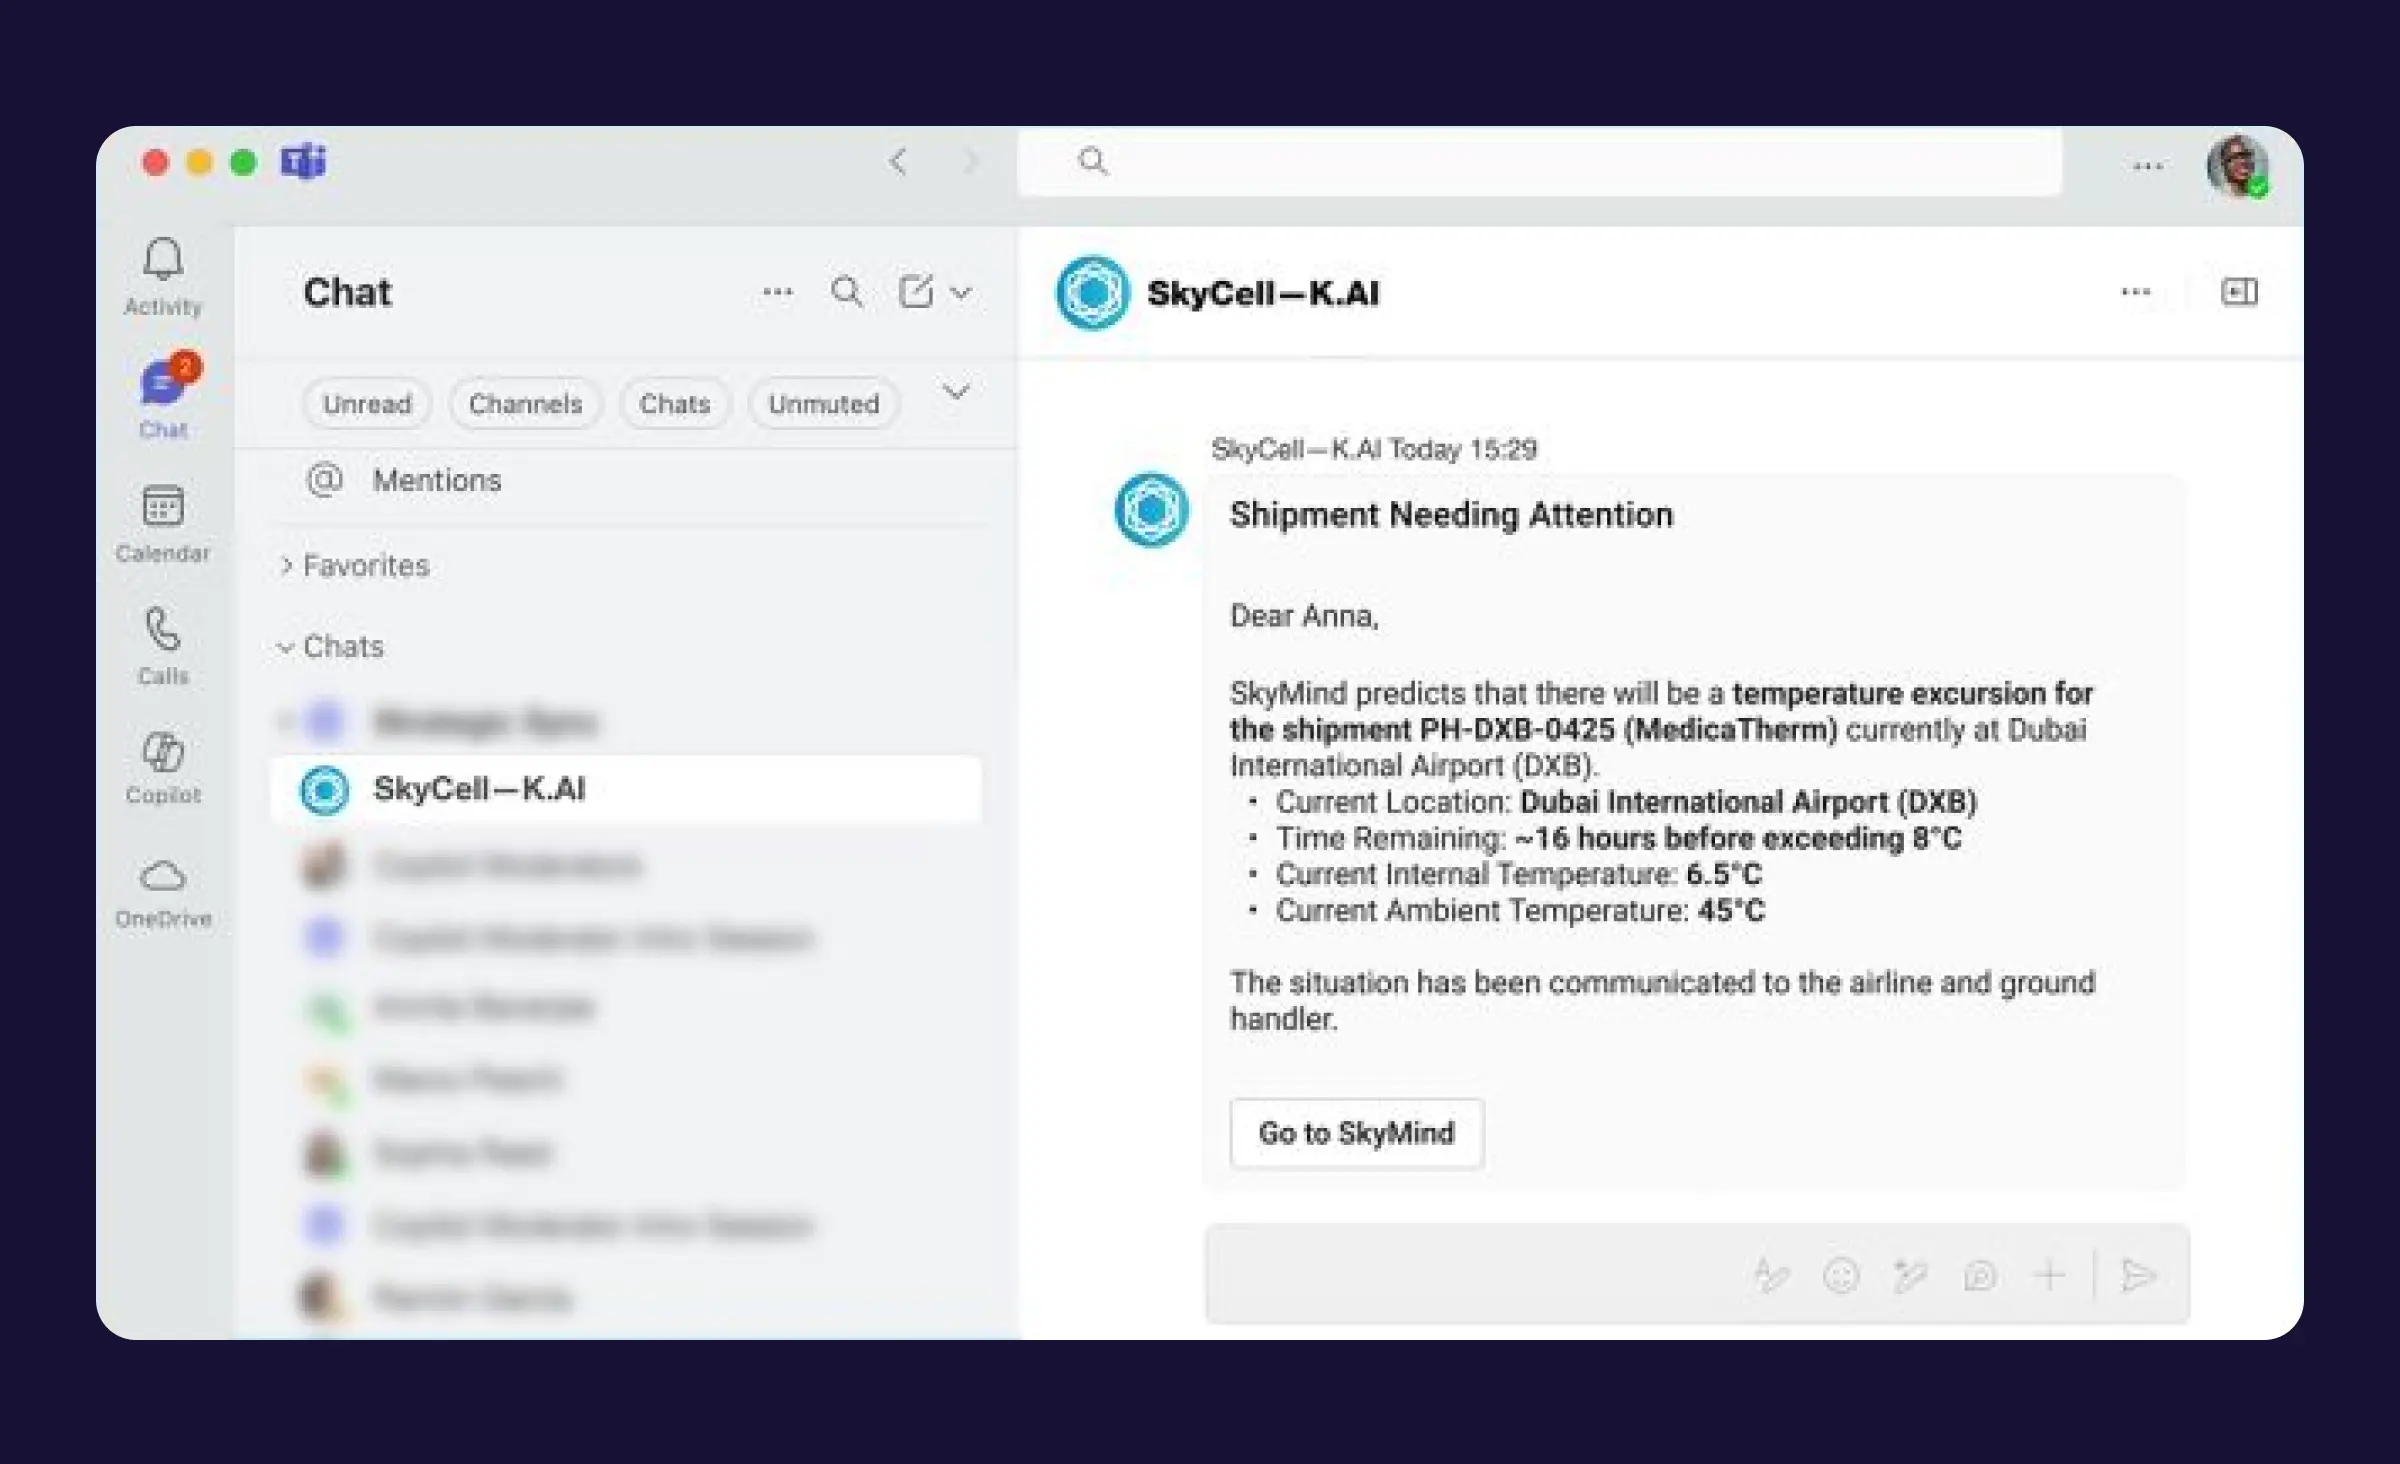Go forward with the right arrow
Screen dimensions: 2400x1464
click(969, 161)
